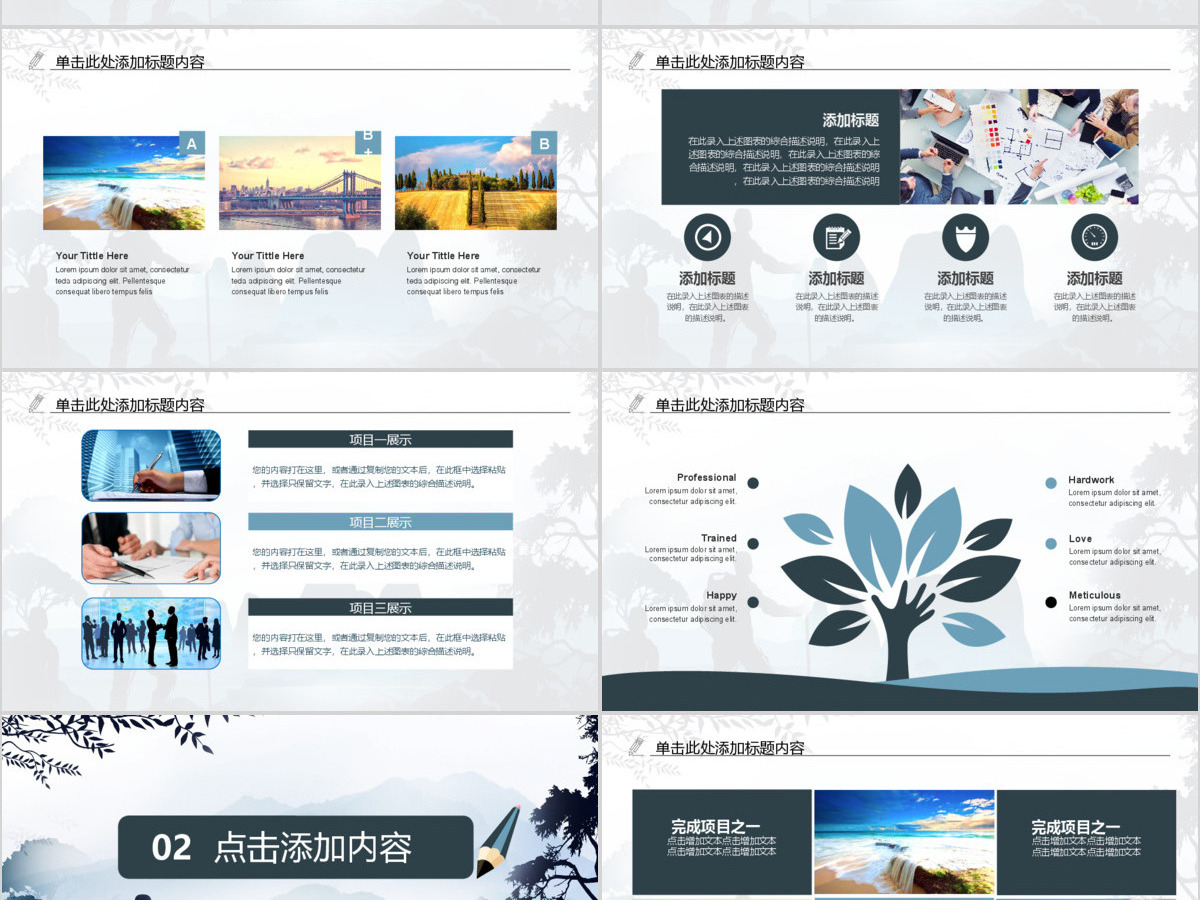Viewport: 1200px width, 900px height.
Task: Click the 项目二展示 header bar
Action: 380,522
